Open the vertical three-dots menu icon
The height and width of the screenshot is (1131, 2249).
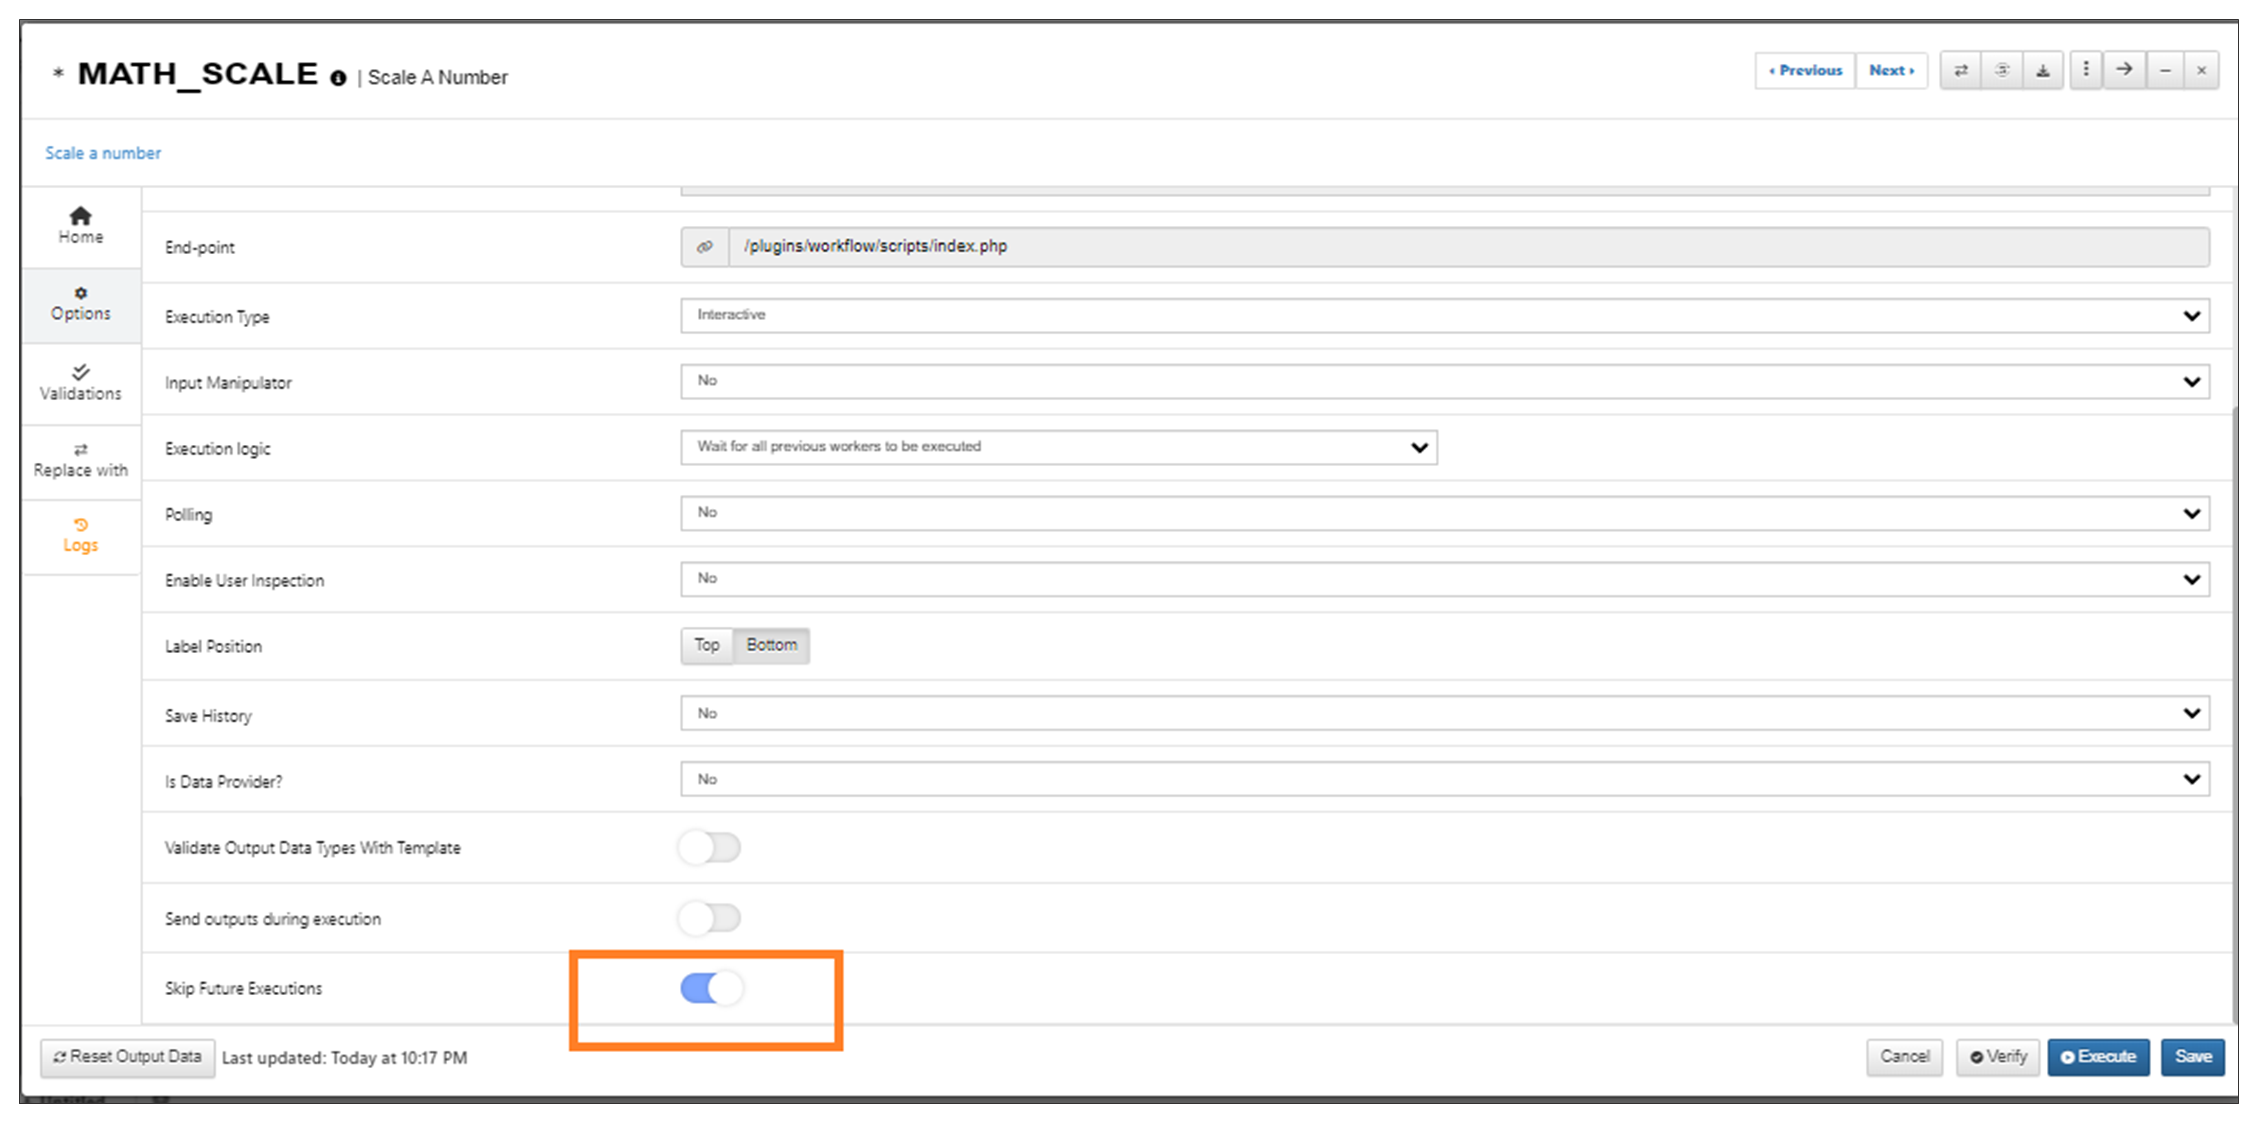[2086, 70]
